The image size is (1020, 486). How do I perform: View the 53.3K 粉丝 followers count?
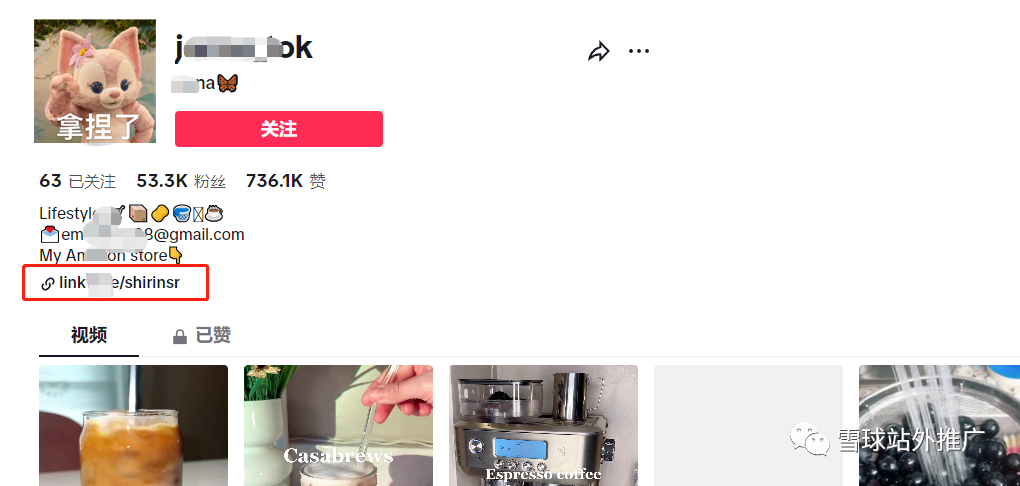point(181,181)
